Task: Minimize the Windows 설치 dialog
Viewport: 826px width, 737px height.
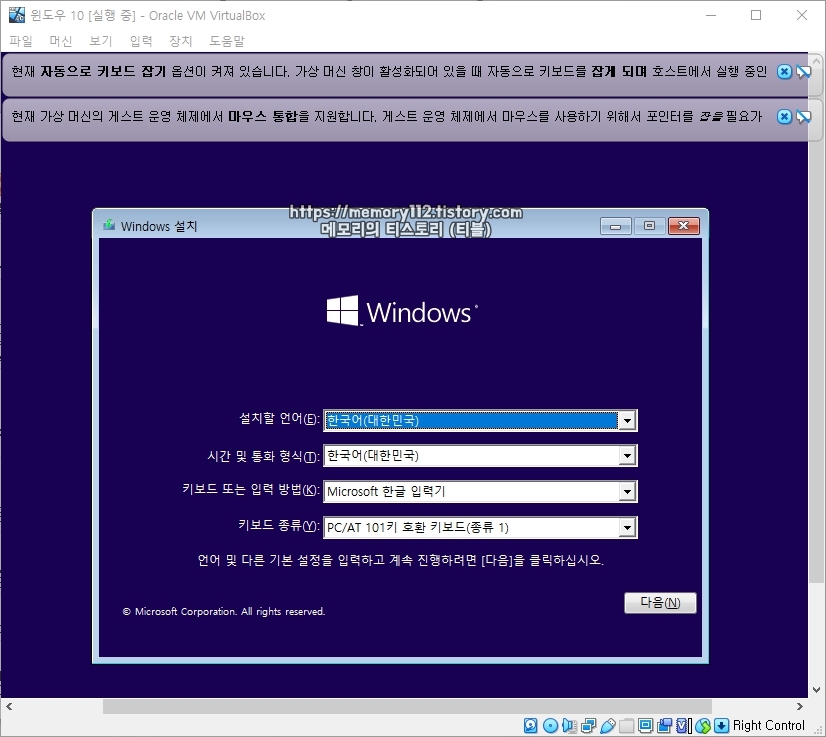Action: point(615,226)
